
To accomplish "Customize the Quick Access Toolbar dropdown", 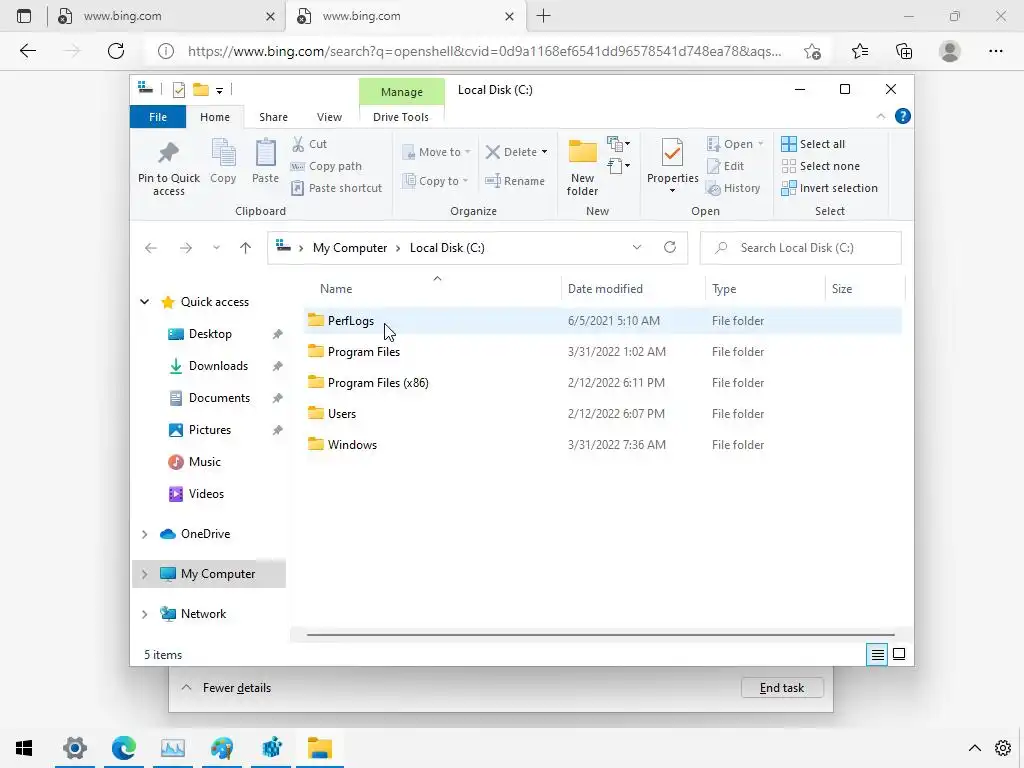I will (219, 91).
